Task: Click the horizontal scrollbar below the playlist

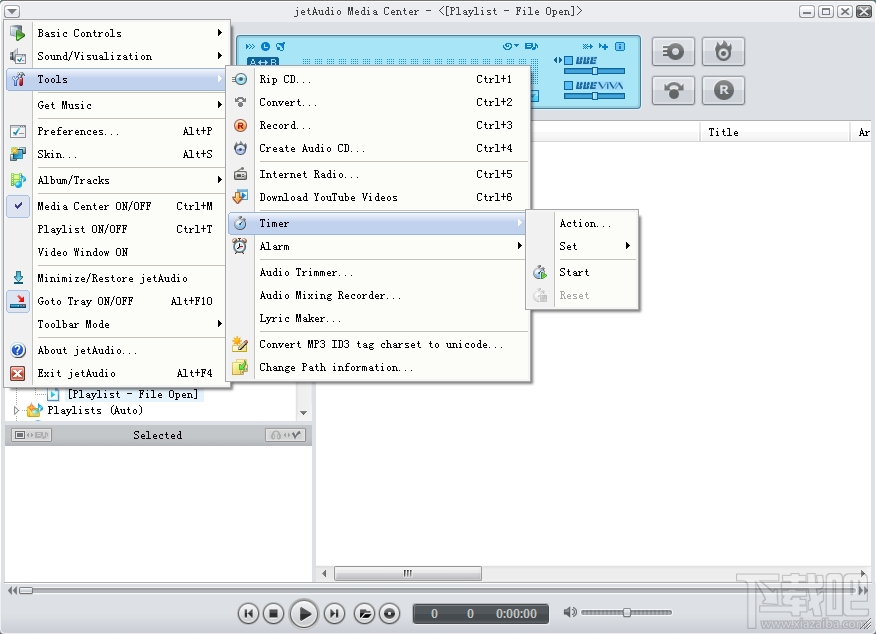Action: point(407,572)
